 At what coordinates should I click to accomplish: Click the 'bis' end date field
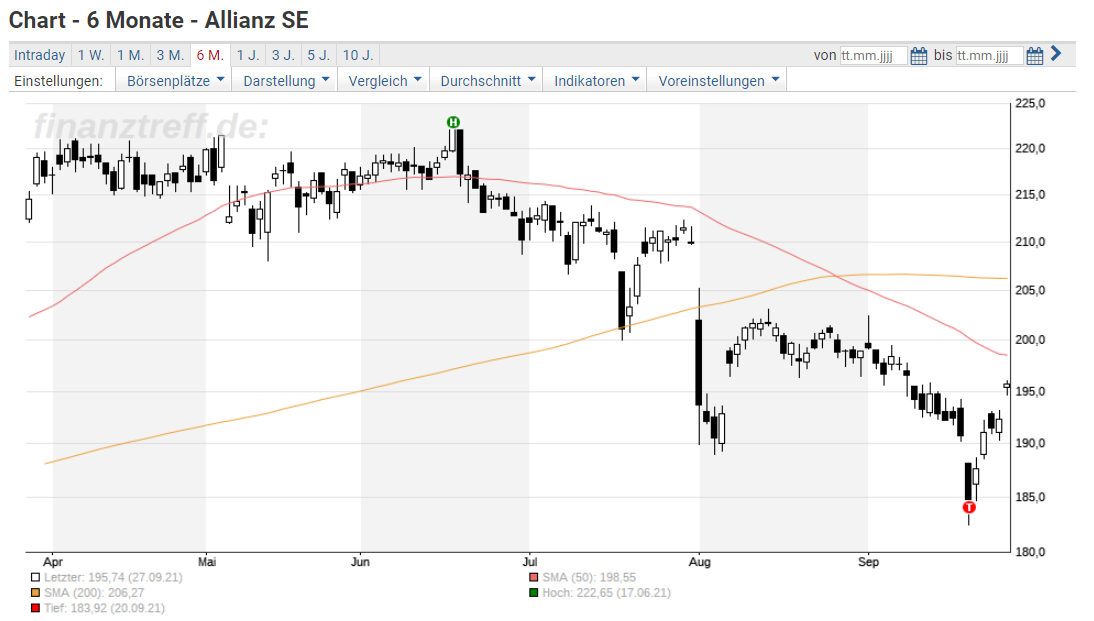(989, 56)
